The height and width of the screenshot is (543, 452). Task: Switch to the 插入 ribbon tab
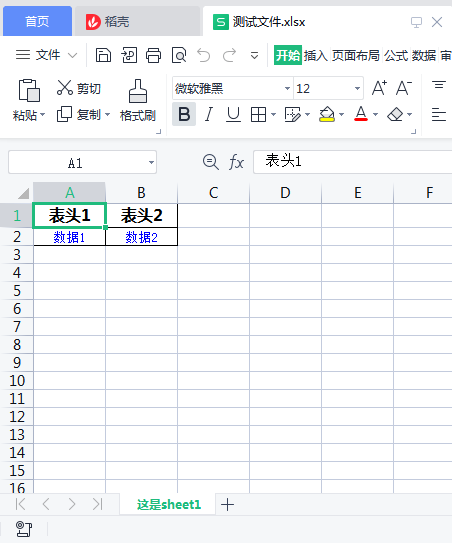tap(316, 55)
